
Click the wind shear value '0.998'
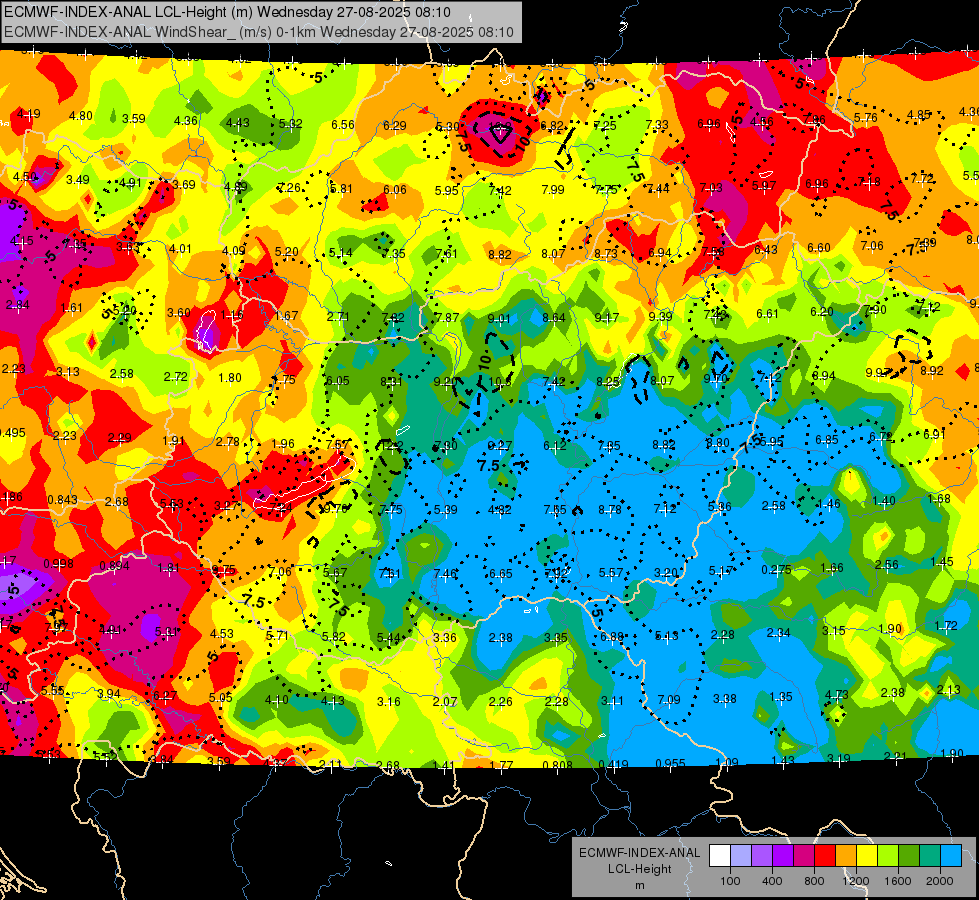(58, 564)
